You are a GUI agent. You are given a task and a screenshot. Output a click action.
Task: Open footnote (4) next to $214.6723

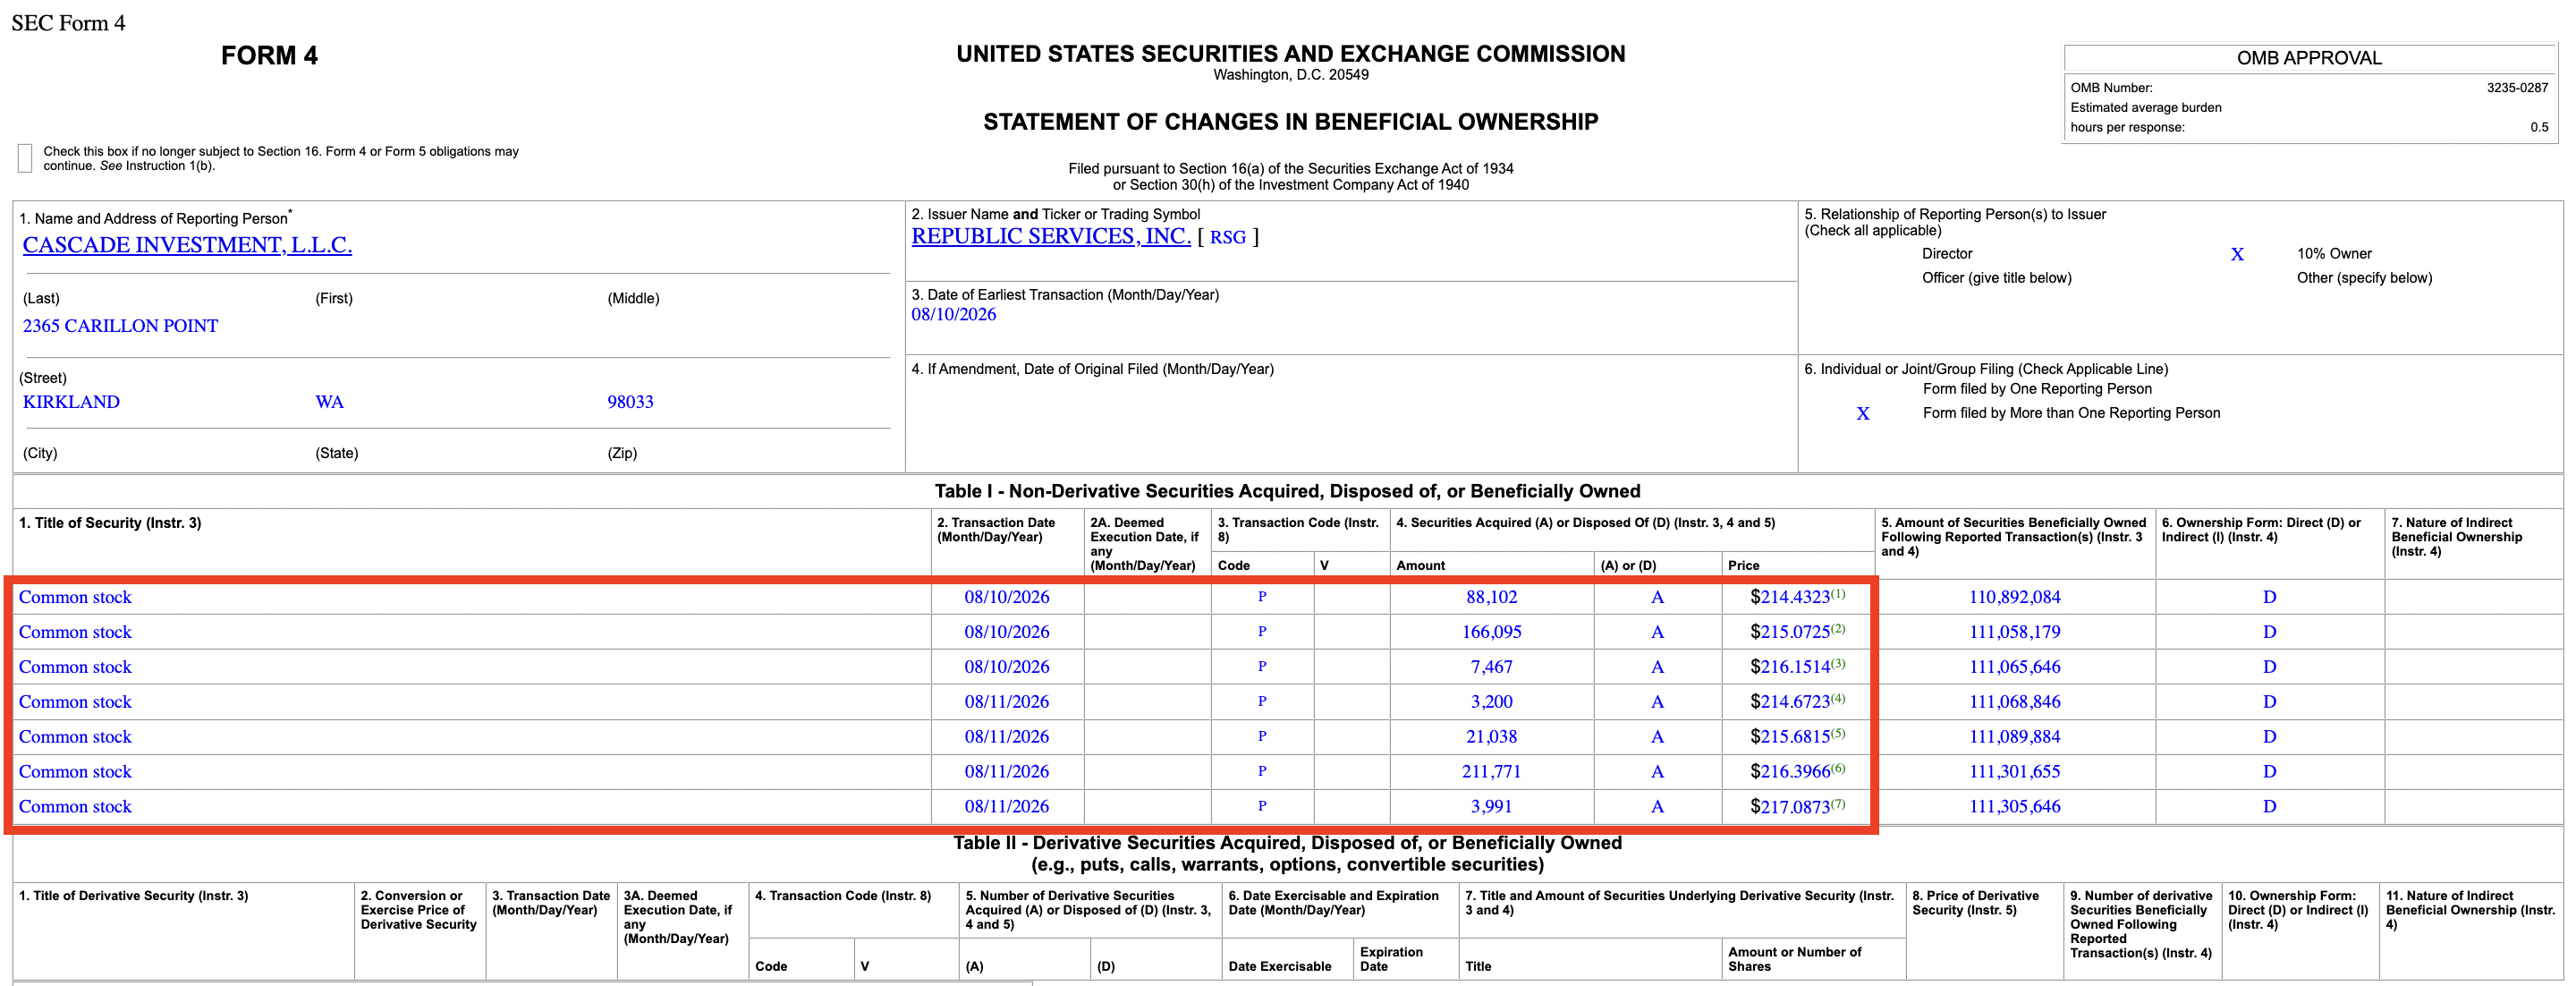[x=1838, y=698]
